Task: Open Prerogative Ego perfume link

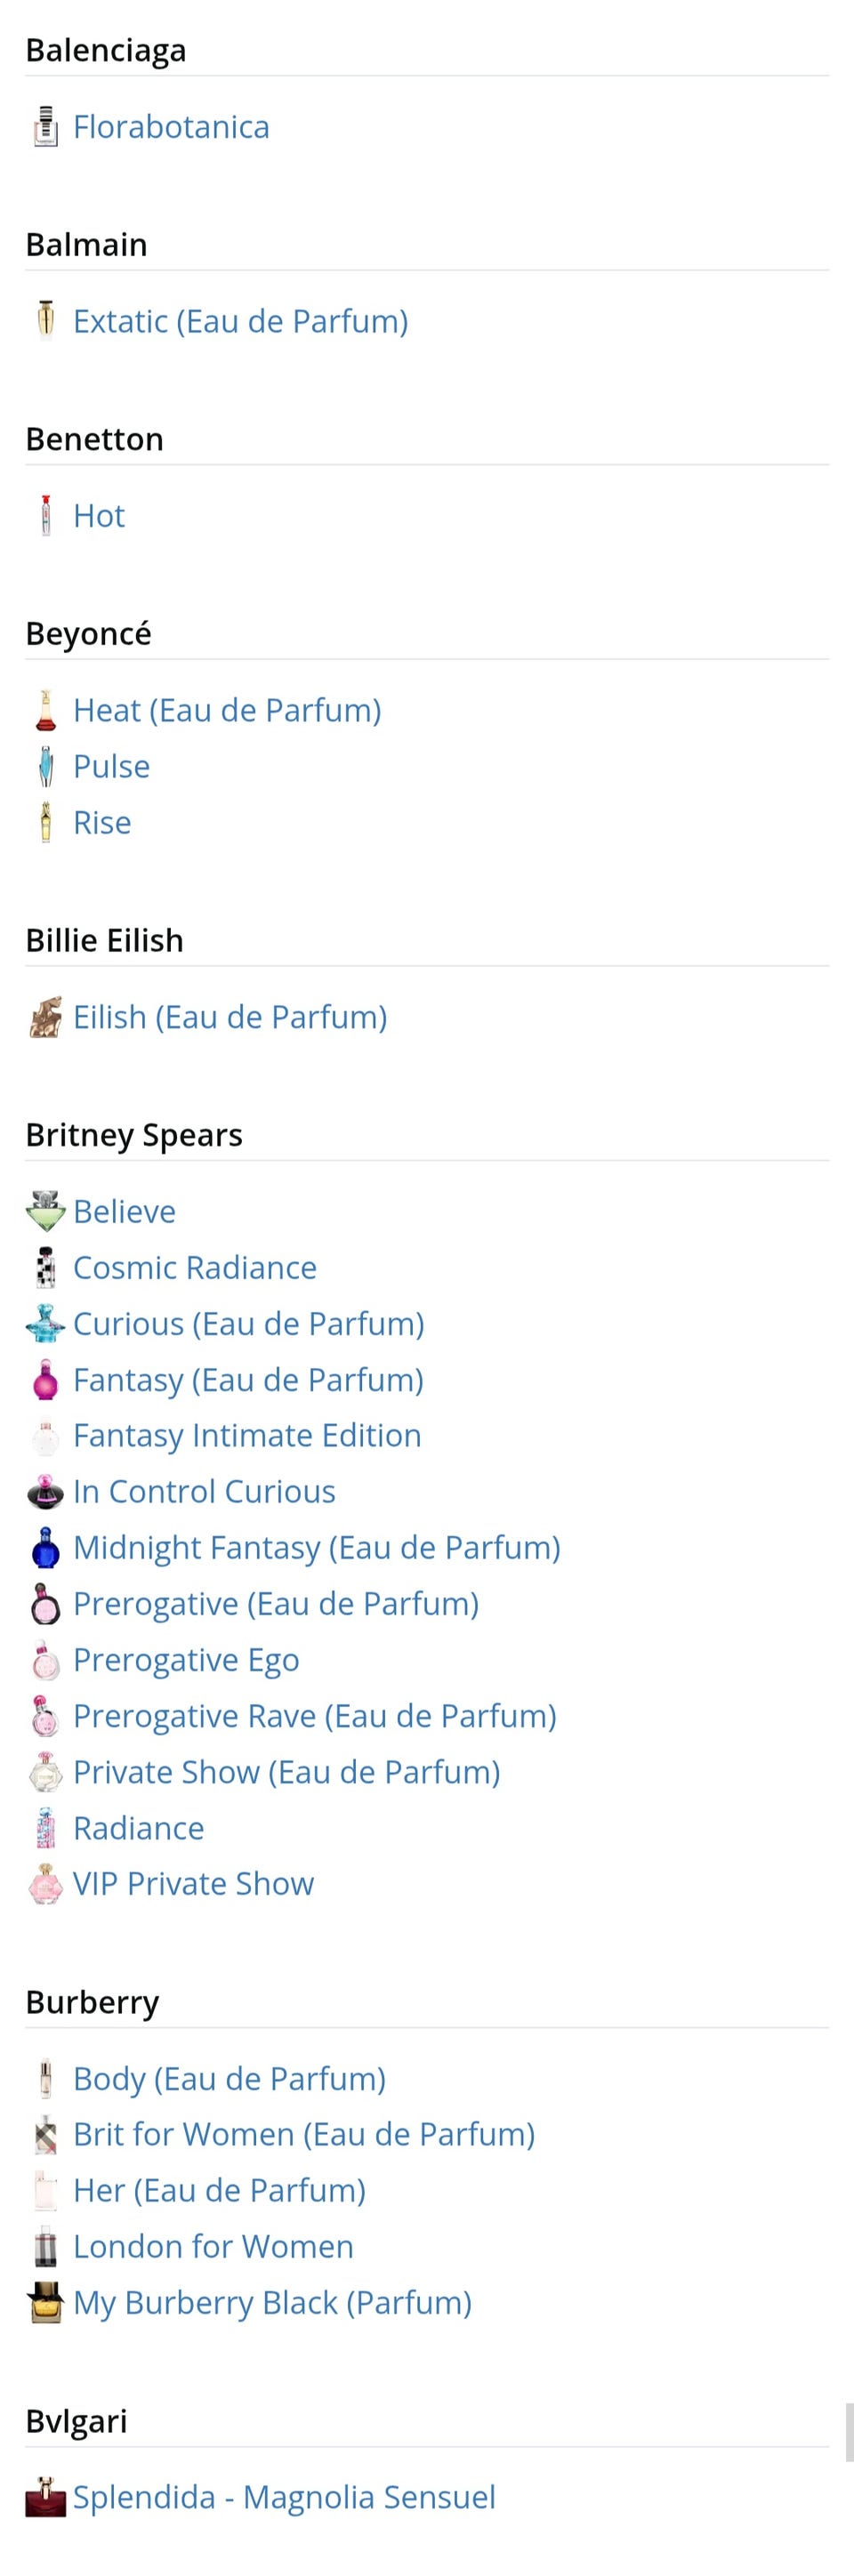Action: point(186,1659)
